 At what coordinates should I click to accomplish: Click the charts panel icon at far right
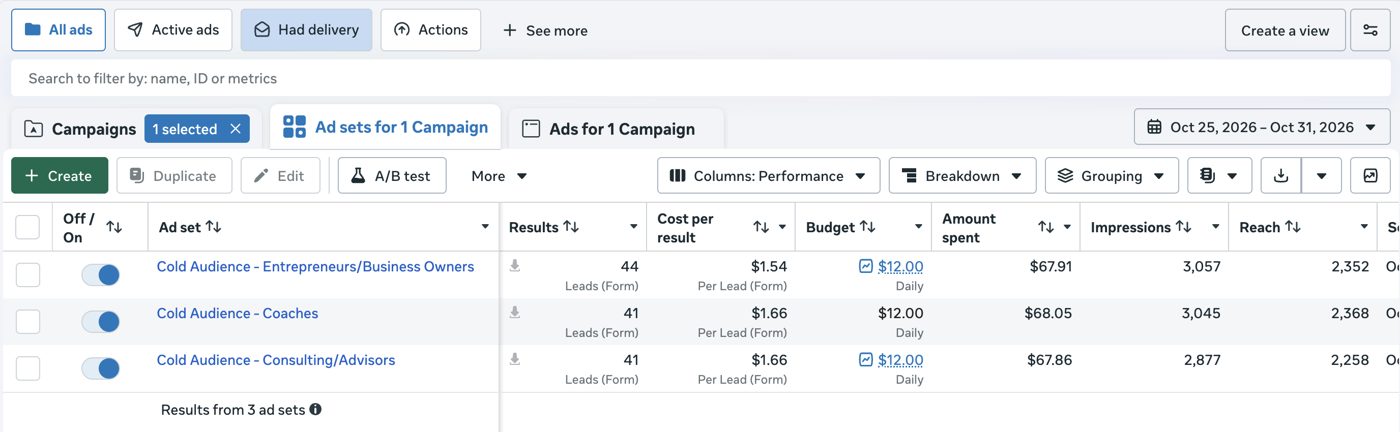click(x=1370, y=175)
